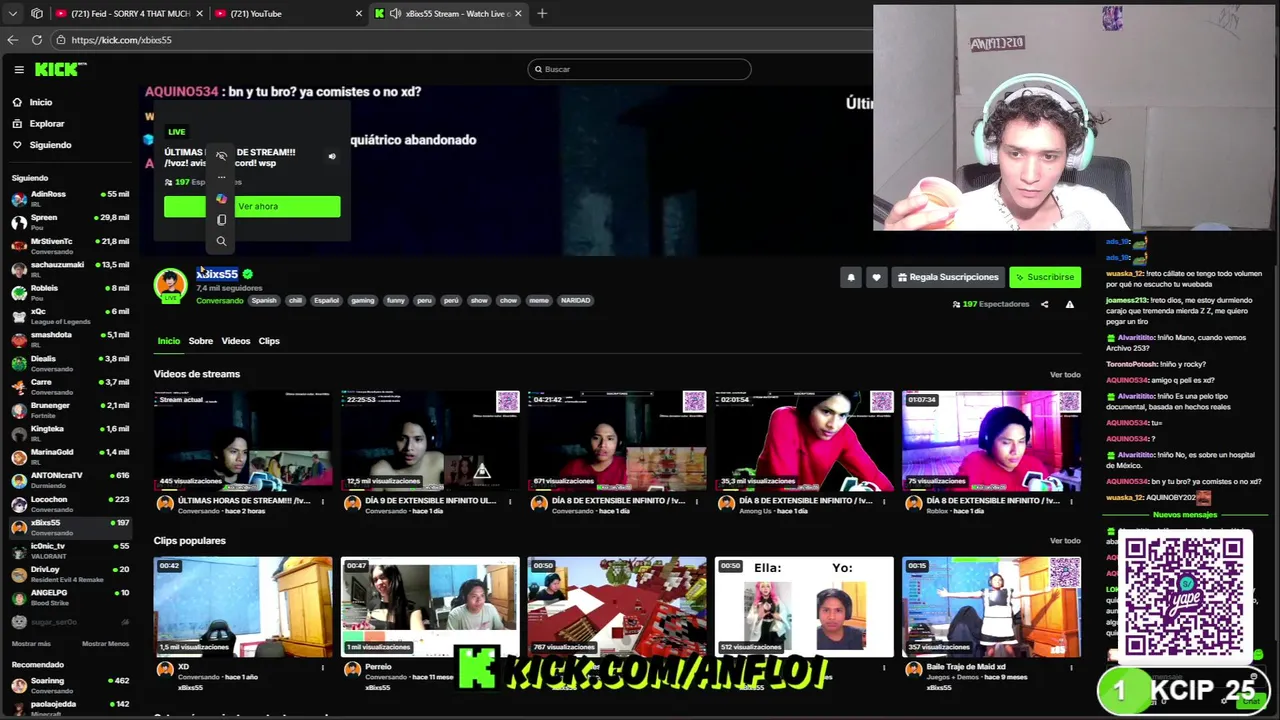Open options menu for the XD clip
This screenshot has height=720, width=1280.
pyautogui.click(x=323, y=667)
